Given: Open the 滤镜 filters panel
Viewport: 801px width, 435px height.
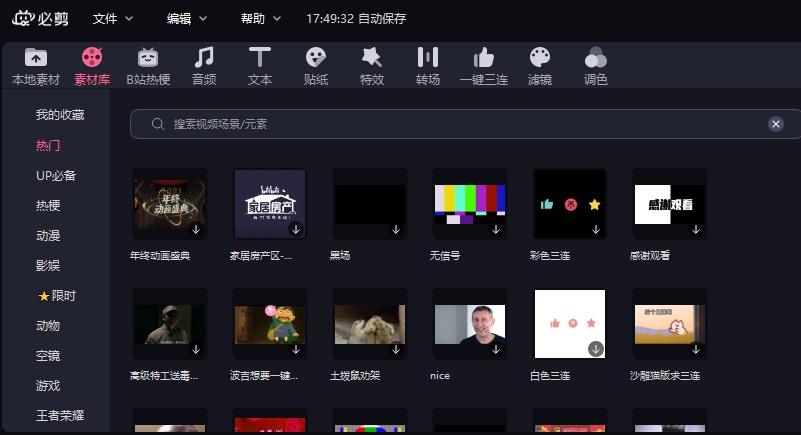Looking at the screenshot, I should click(x=539, y=66).
